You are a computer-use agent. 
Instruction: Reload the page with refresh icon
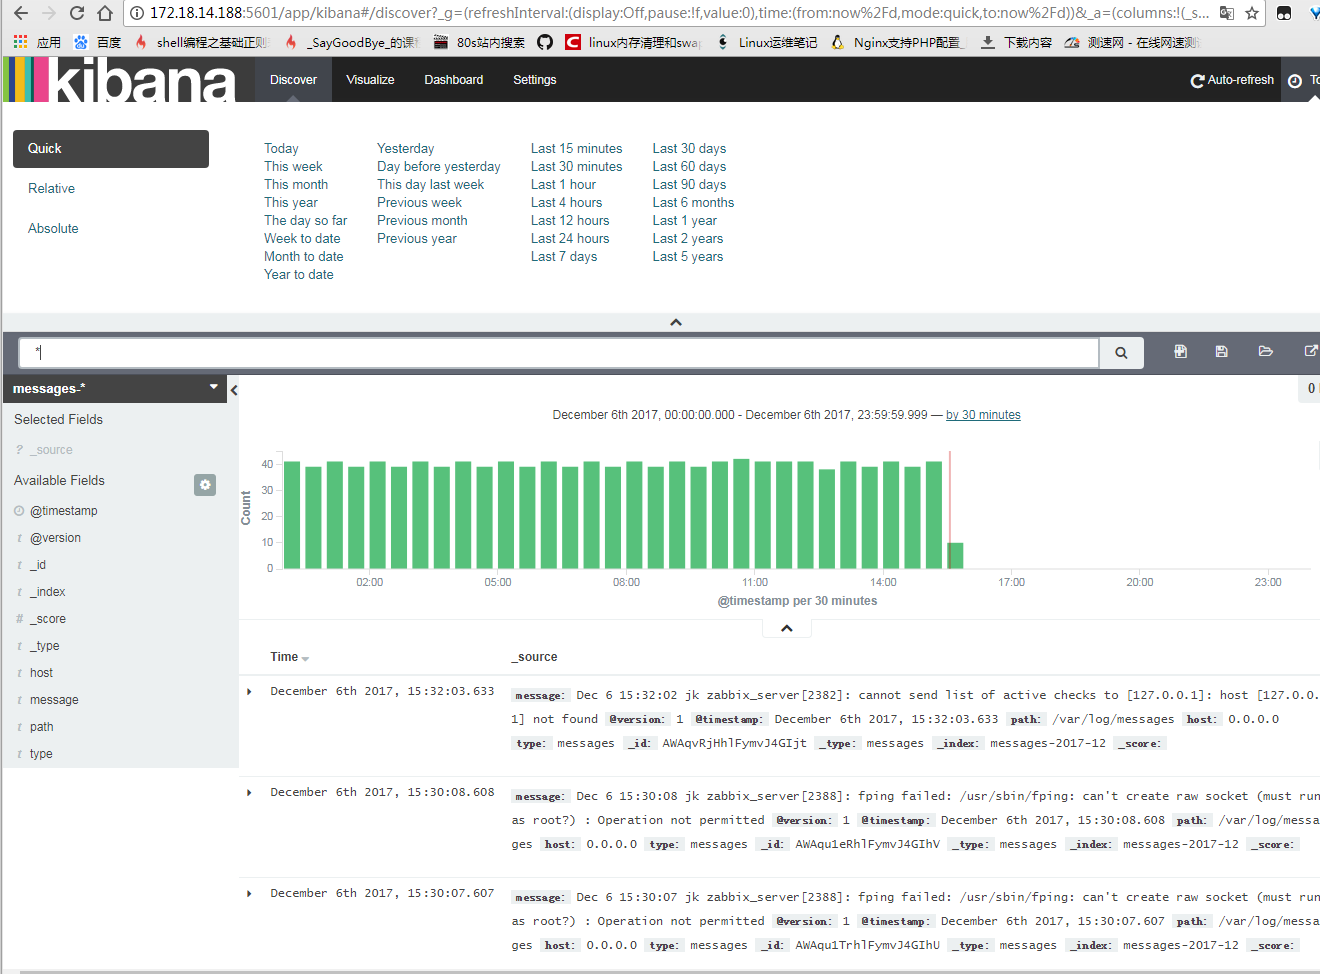pyautogui.click(x=77, y=14)
